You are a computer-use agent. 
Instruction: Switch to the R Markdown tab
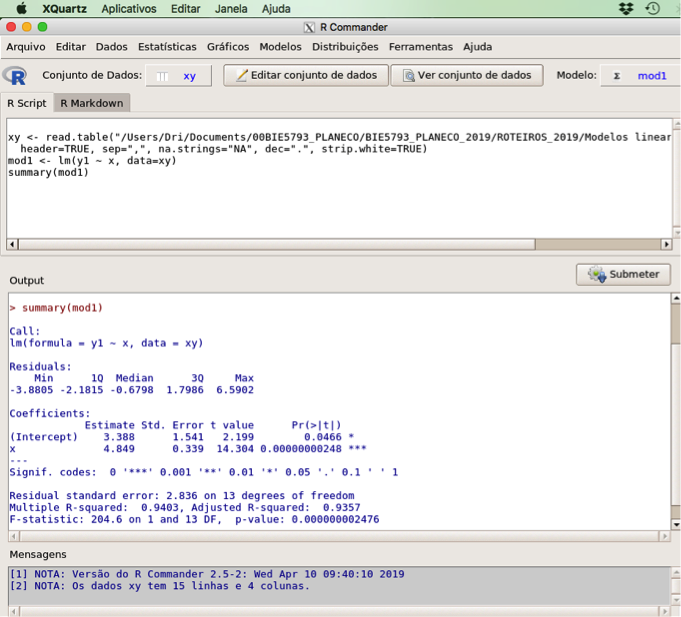91,103
